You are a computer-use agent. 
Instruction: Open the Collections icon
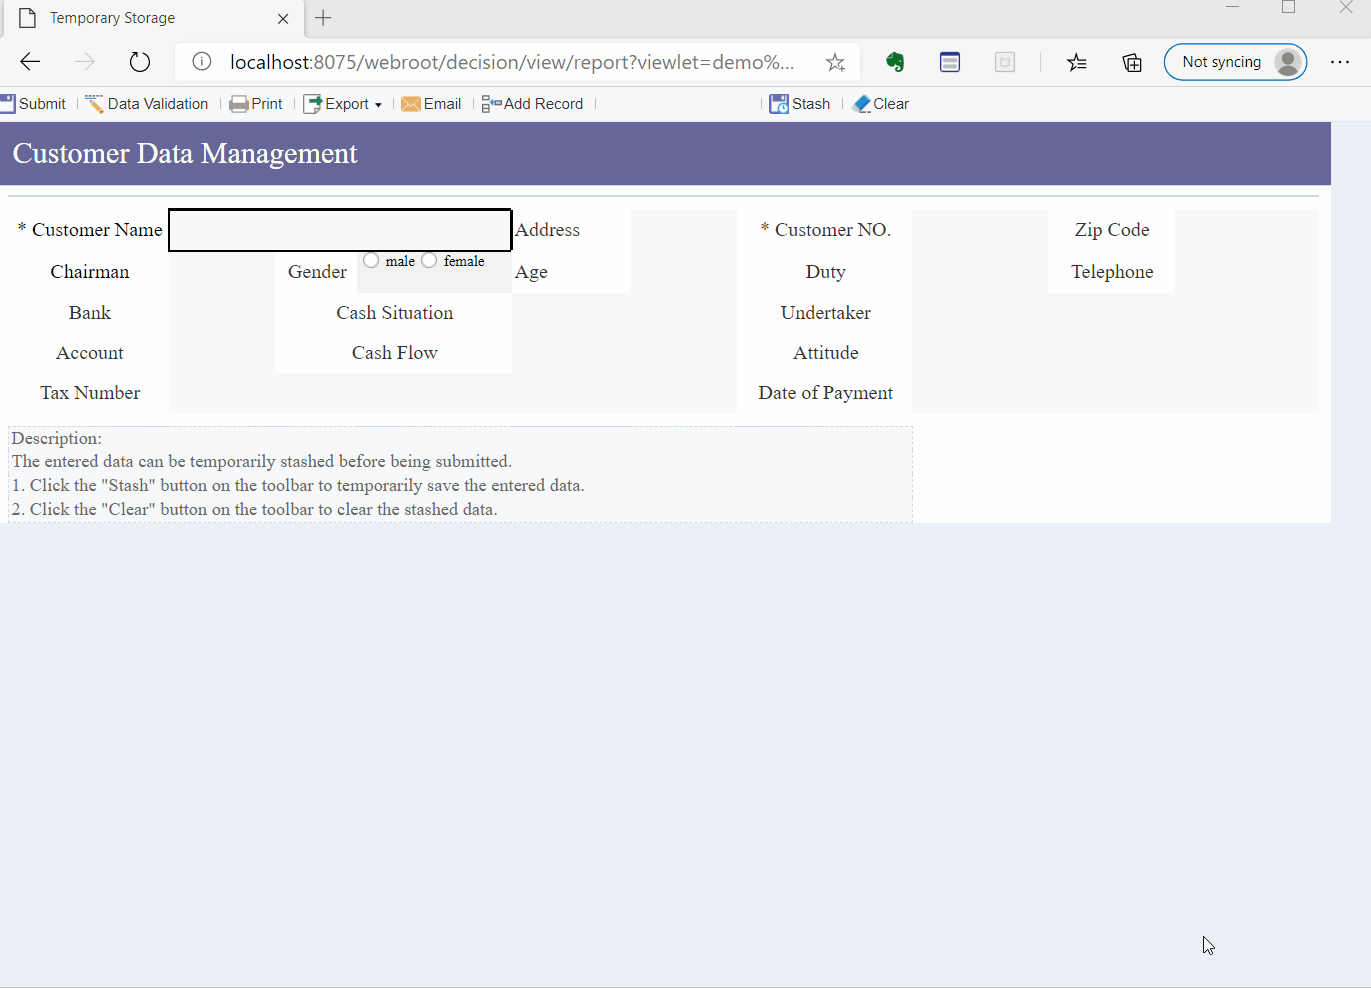1132,62
